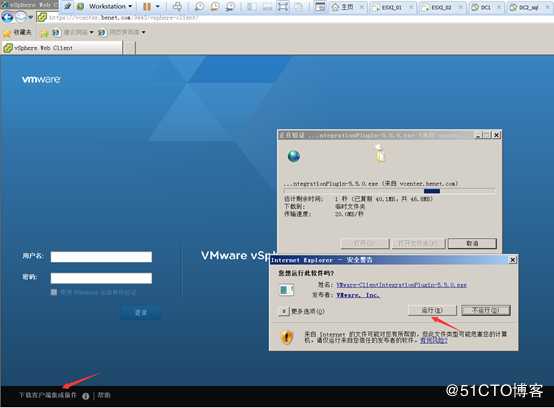The width and height of the screenshot is (554, 408).
Task: Click the password input field
Action: (101, 278)
